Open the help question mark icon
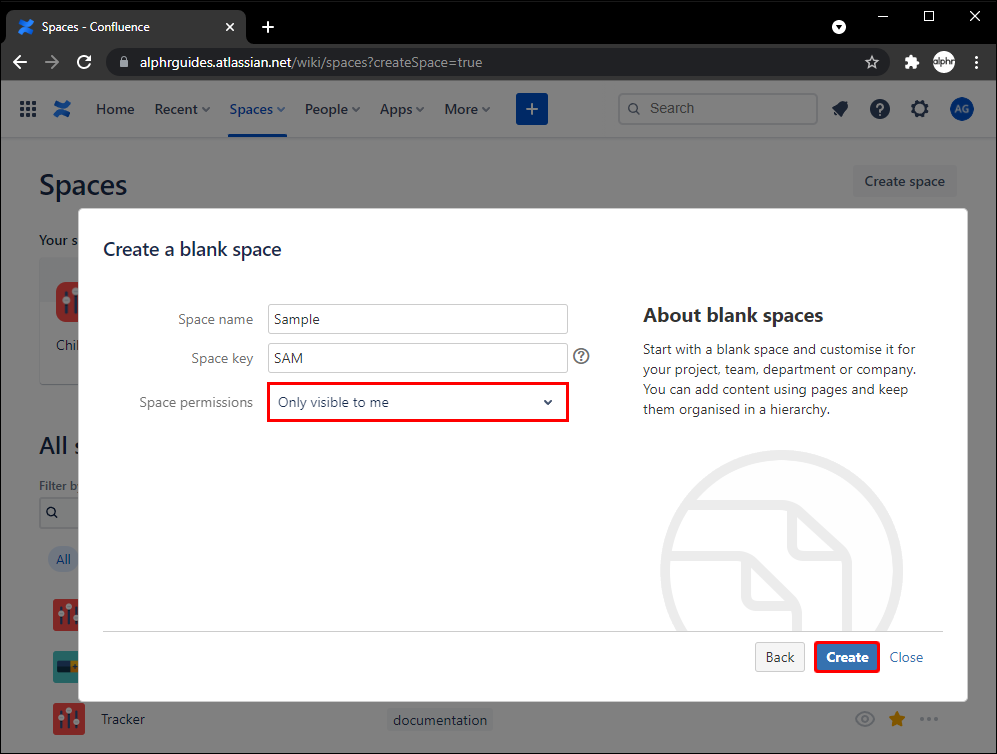Image resolution: width=997 pixels, height=754 pixels. 880,109
